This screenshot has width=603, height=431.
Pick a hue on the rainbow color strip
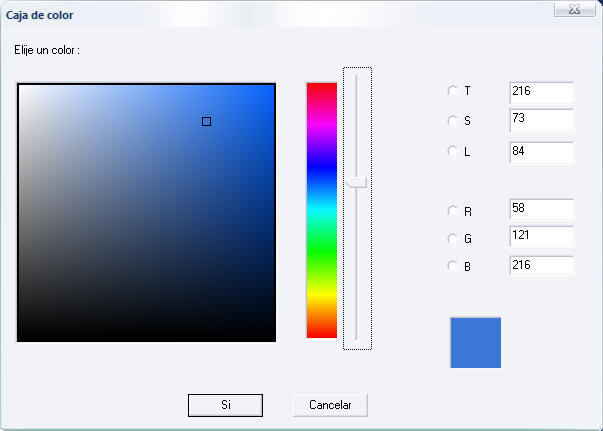tap(322, 210)
